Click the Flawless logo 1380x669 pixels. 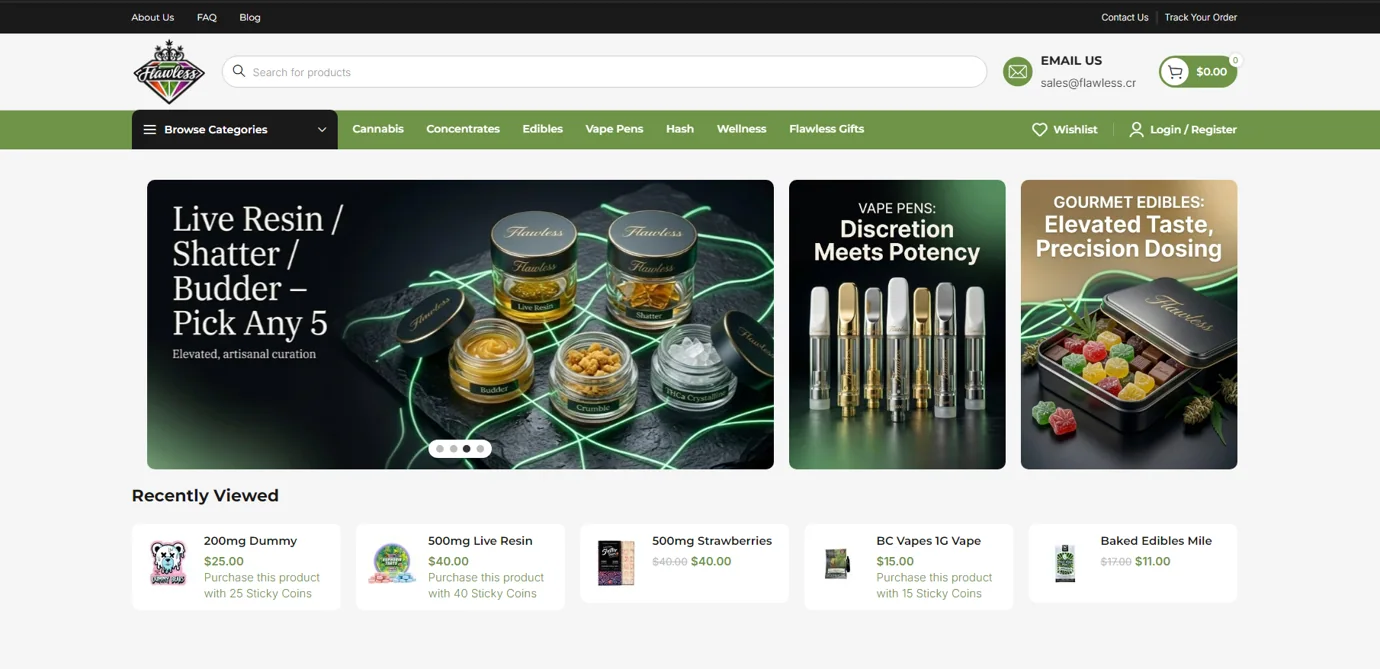(x=169, y=72)
